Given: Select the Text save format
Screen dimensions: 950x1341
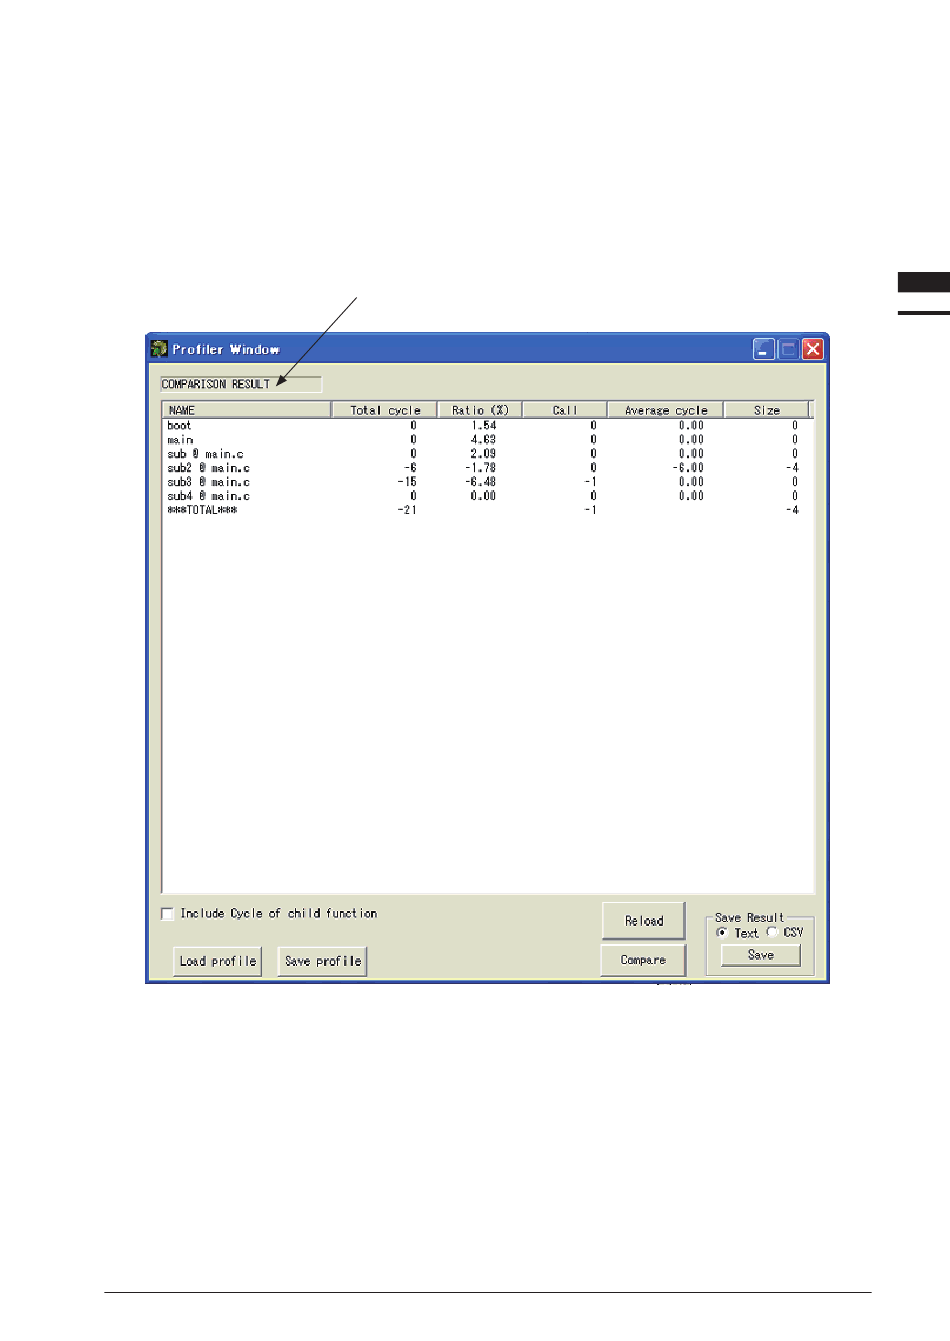Looking at the screenshot, I should [722, 932].
